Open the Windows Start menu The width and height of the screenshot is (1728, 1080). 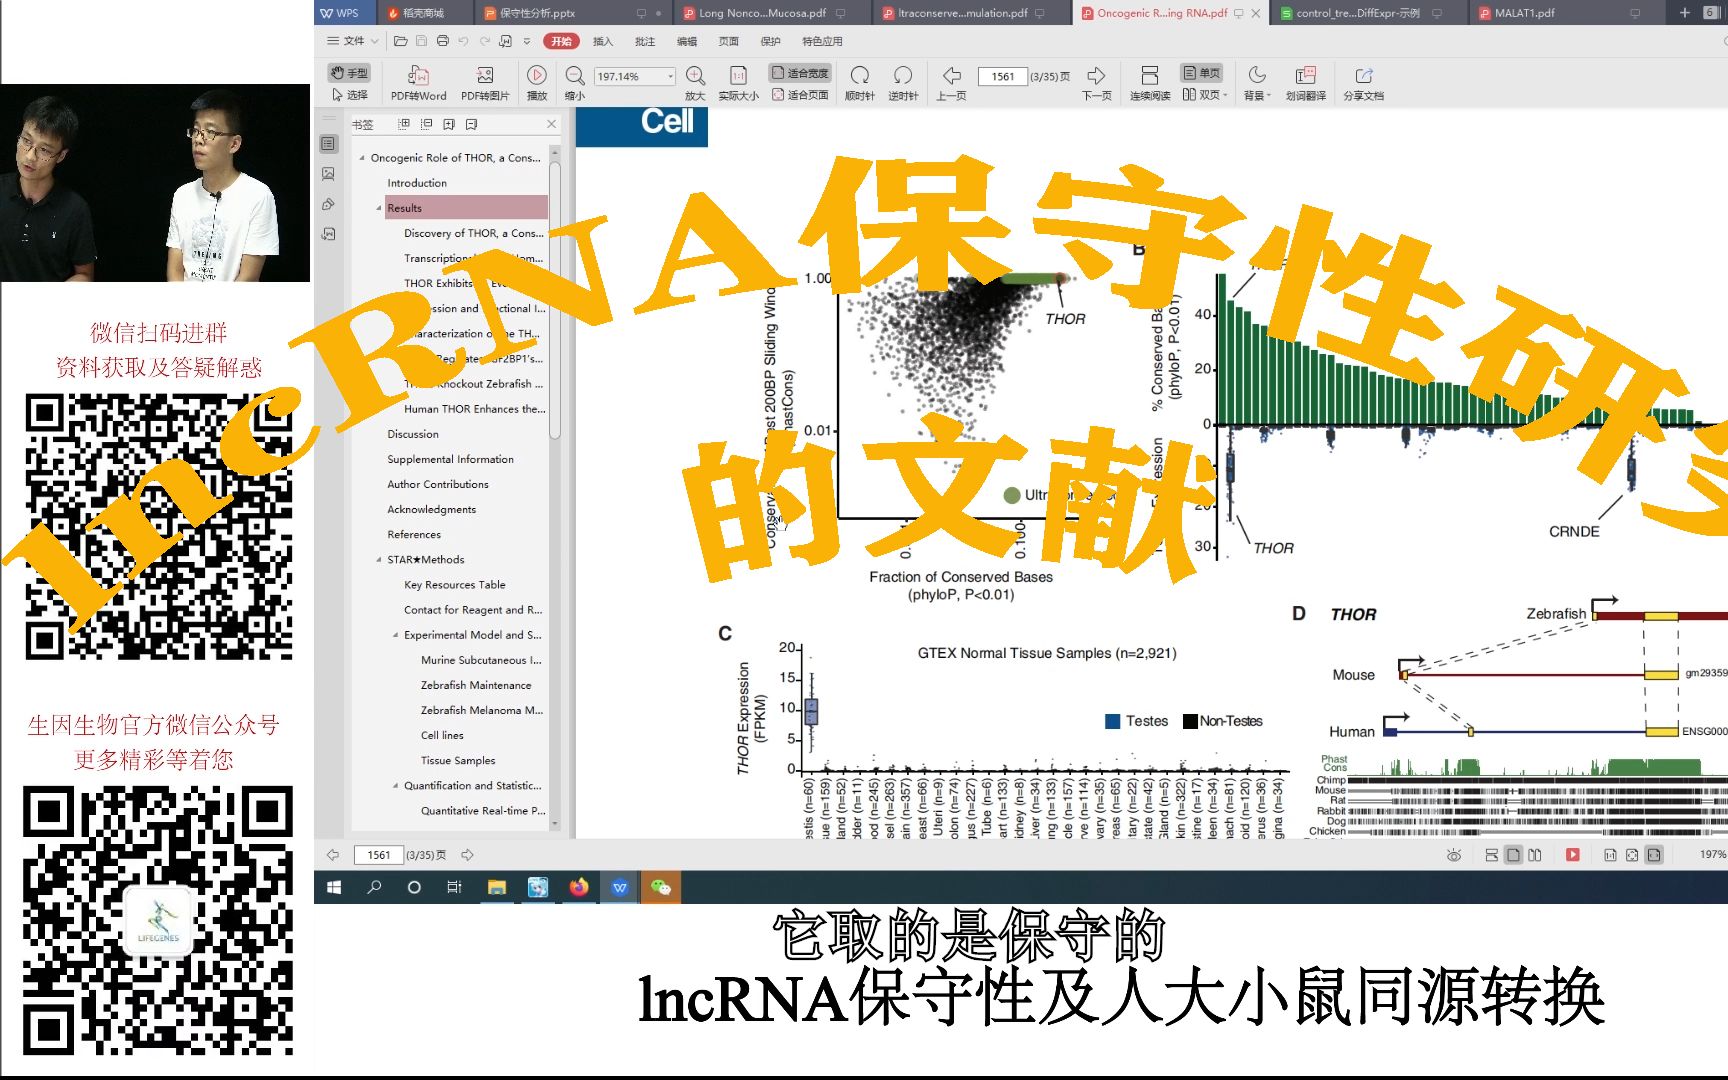[x=334, y=887]
